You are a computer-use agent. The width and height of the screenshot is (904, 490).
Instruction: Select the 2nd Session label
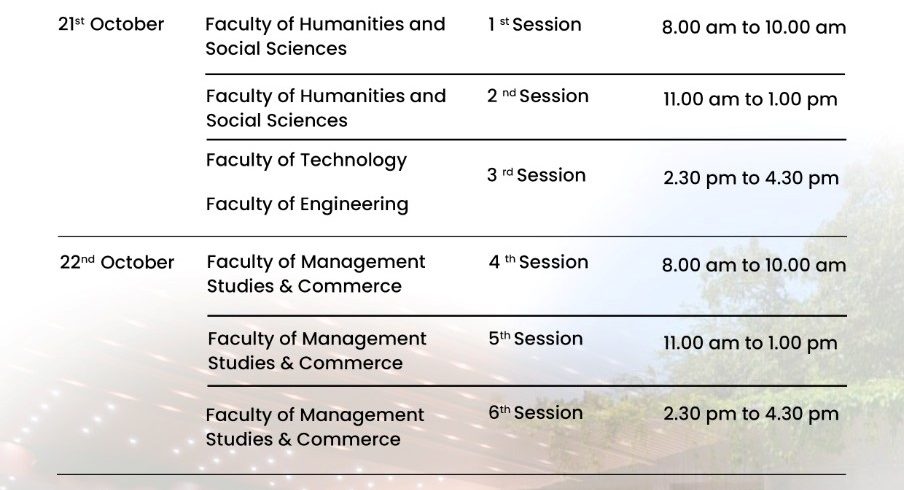point(538,96)
